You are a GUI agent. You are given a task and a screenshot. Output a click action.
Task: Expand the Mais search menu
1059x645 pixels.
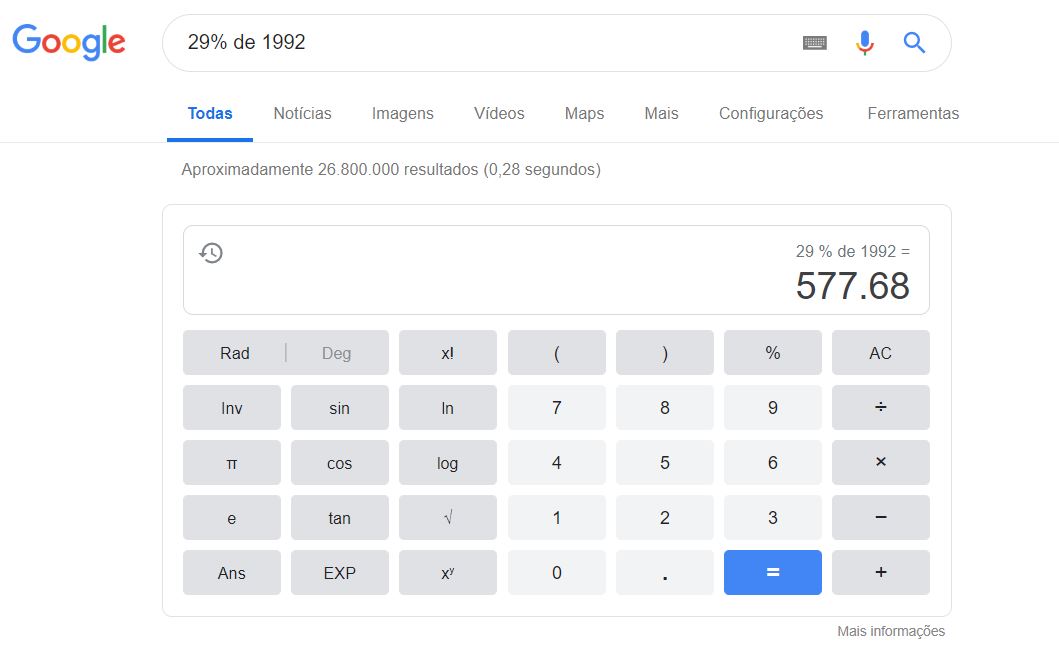pyautogui.click(x=661, y=113)
